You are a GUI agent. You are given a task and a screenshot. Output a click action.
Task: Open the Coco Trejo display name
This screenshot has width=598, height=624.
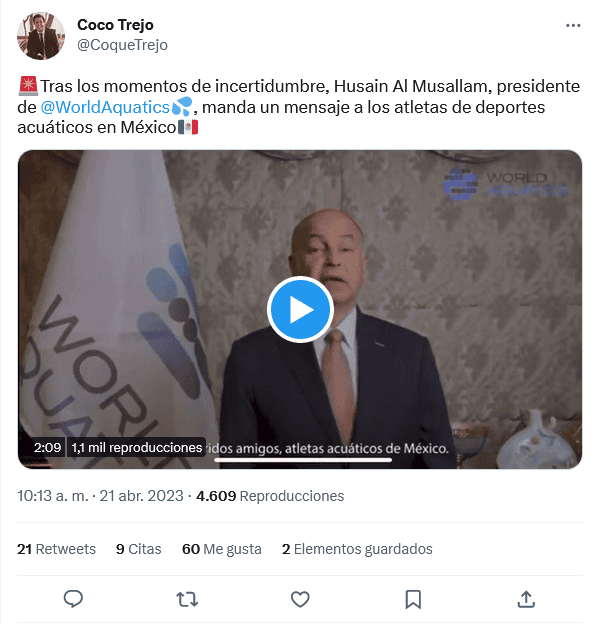point(115,25)
